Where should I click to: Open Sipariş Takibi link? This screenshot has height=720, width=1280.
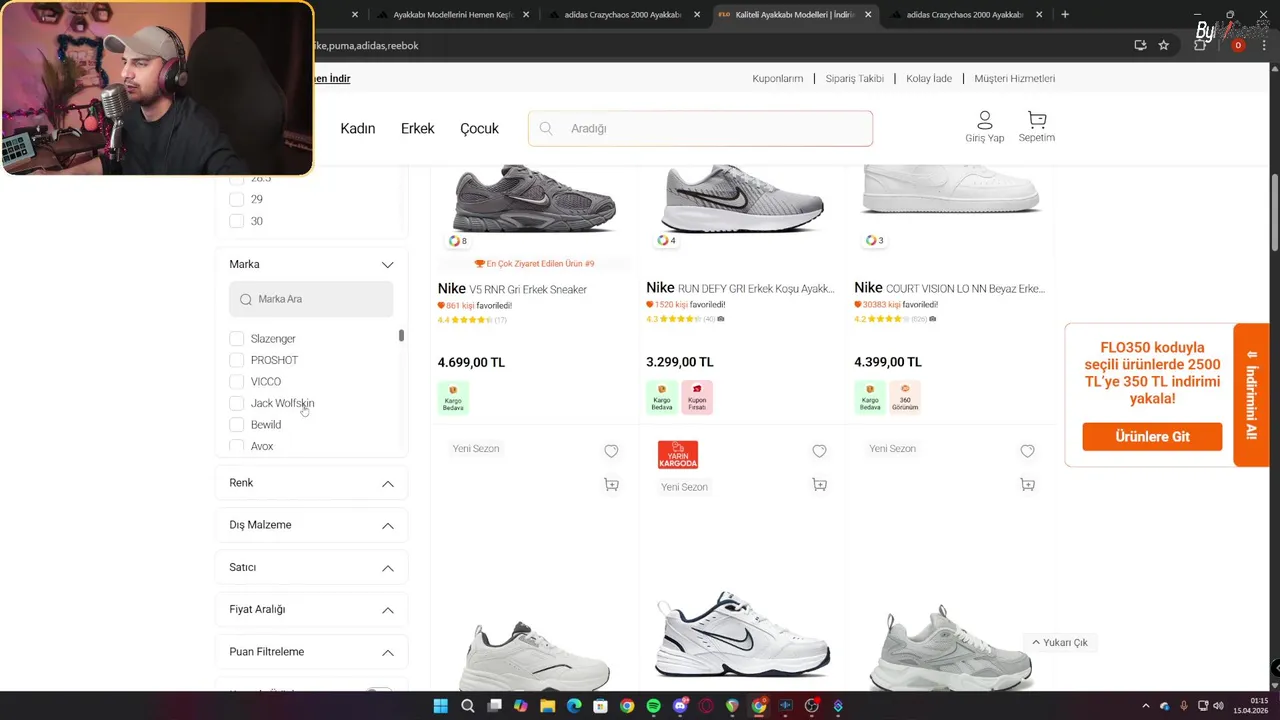click(855, 78)
